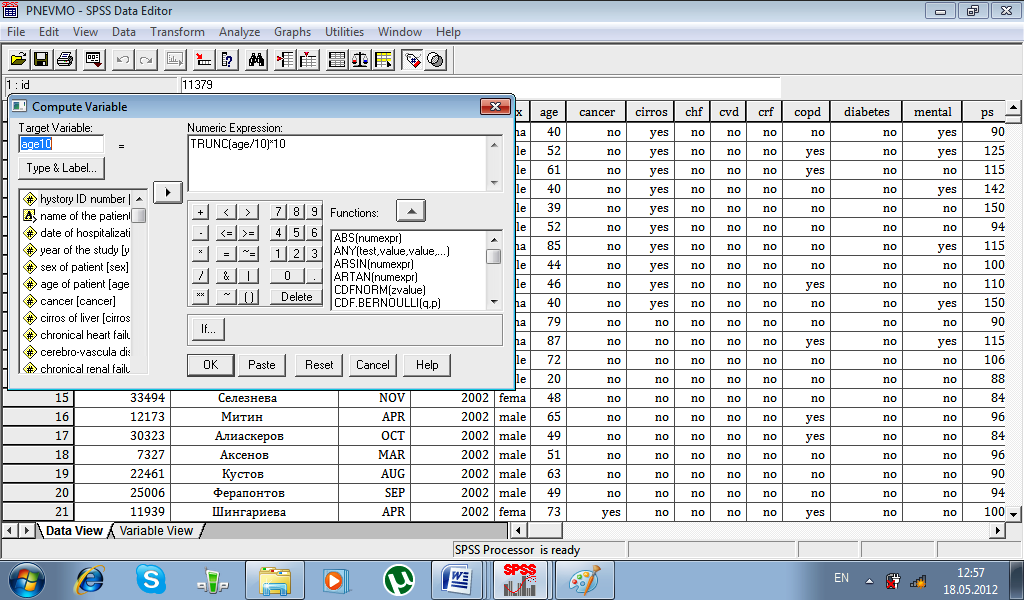
Task: Click OK in Compute Variable dialog
Action: 210,365
